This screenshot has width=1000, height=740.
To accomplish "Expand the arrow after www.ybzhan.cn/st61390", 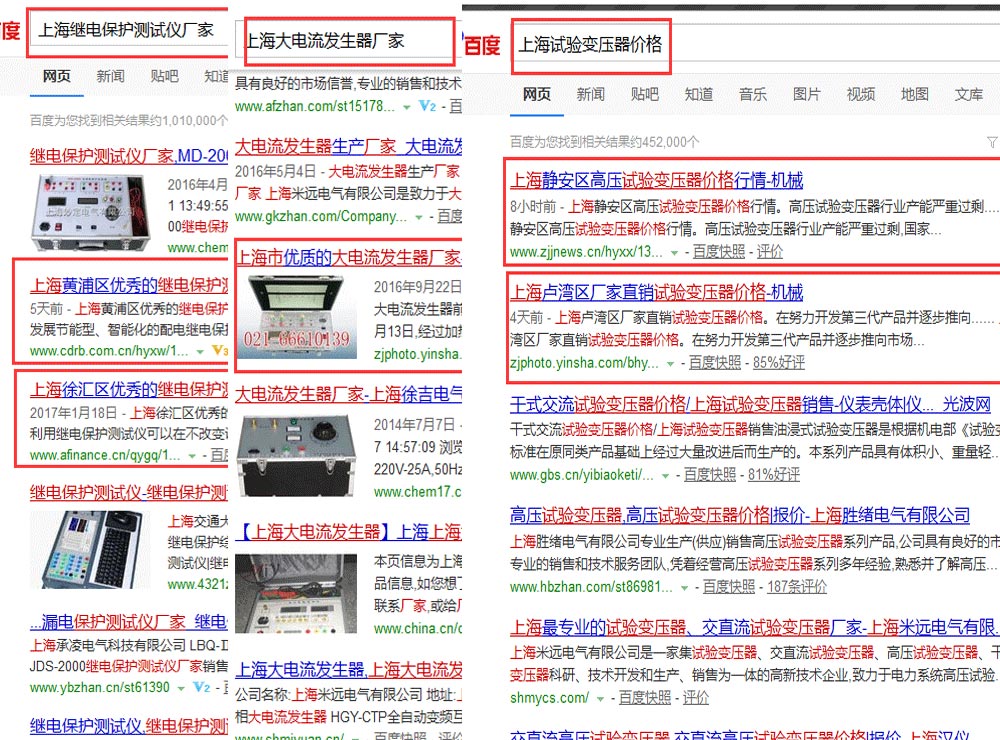I will pyautogui.click(x=181, y=688).
